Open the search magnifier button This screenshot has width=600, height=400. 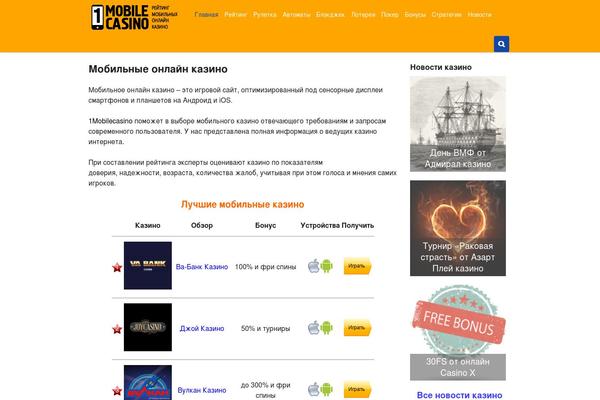[501, 44]
